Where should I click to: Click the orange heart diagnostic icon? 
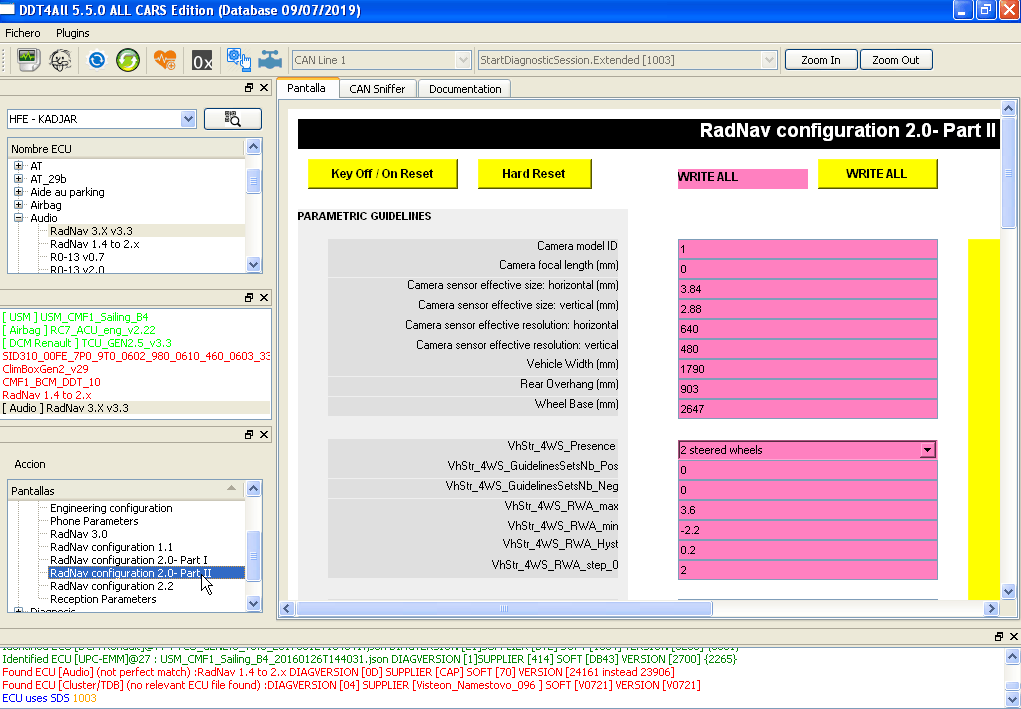click(x=165, y=60)
